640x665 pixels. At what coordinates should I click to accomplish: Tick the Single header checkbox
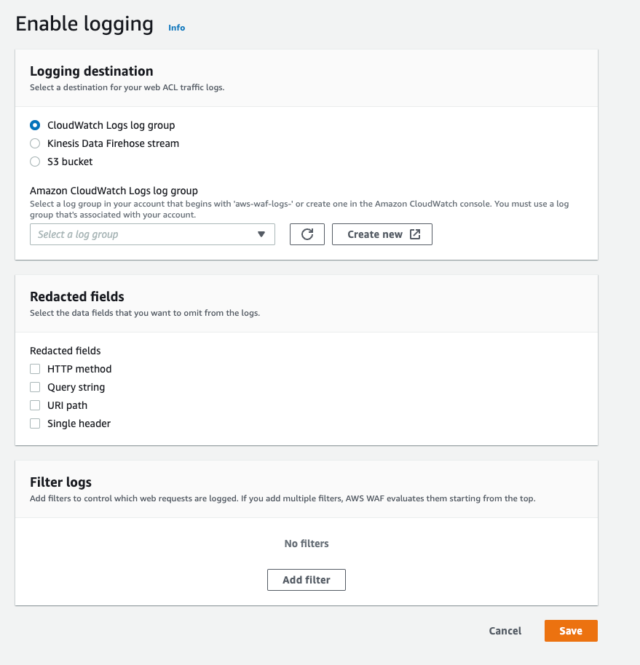click(x=35, y=424)
